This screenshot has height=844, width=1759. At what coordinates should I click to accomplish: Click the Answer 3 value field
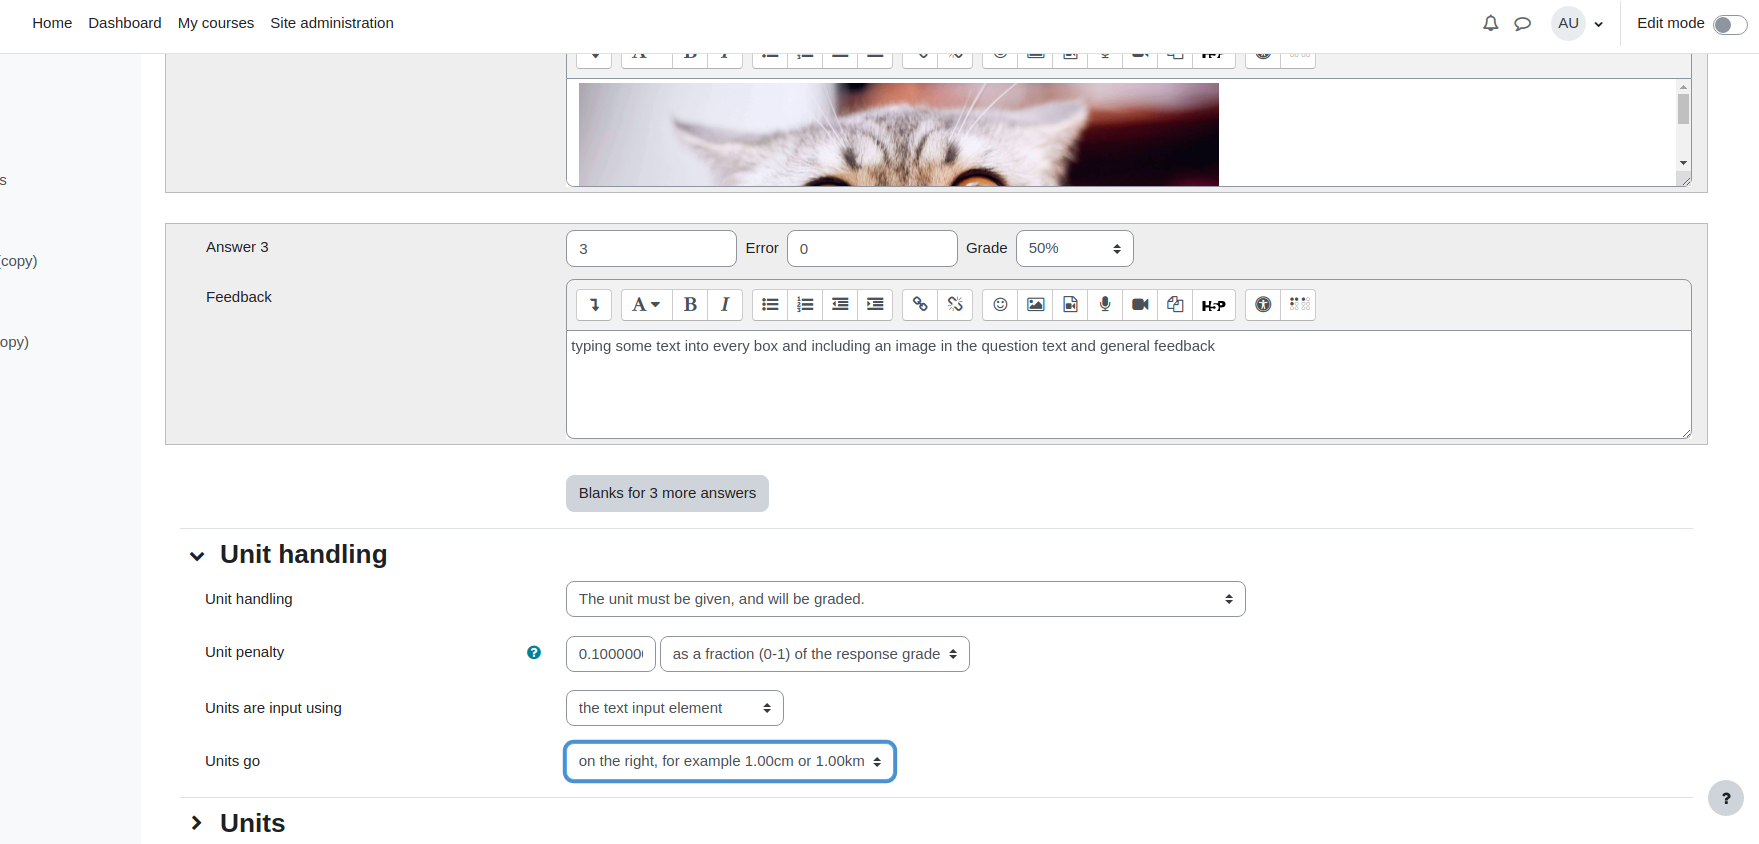(x=651, y=249)
